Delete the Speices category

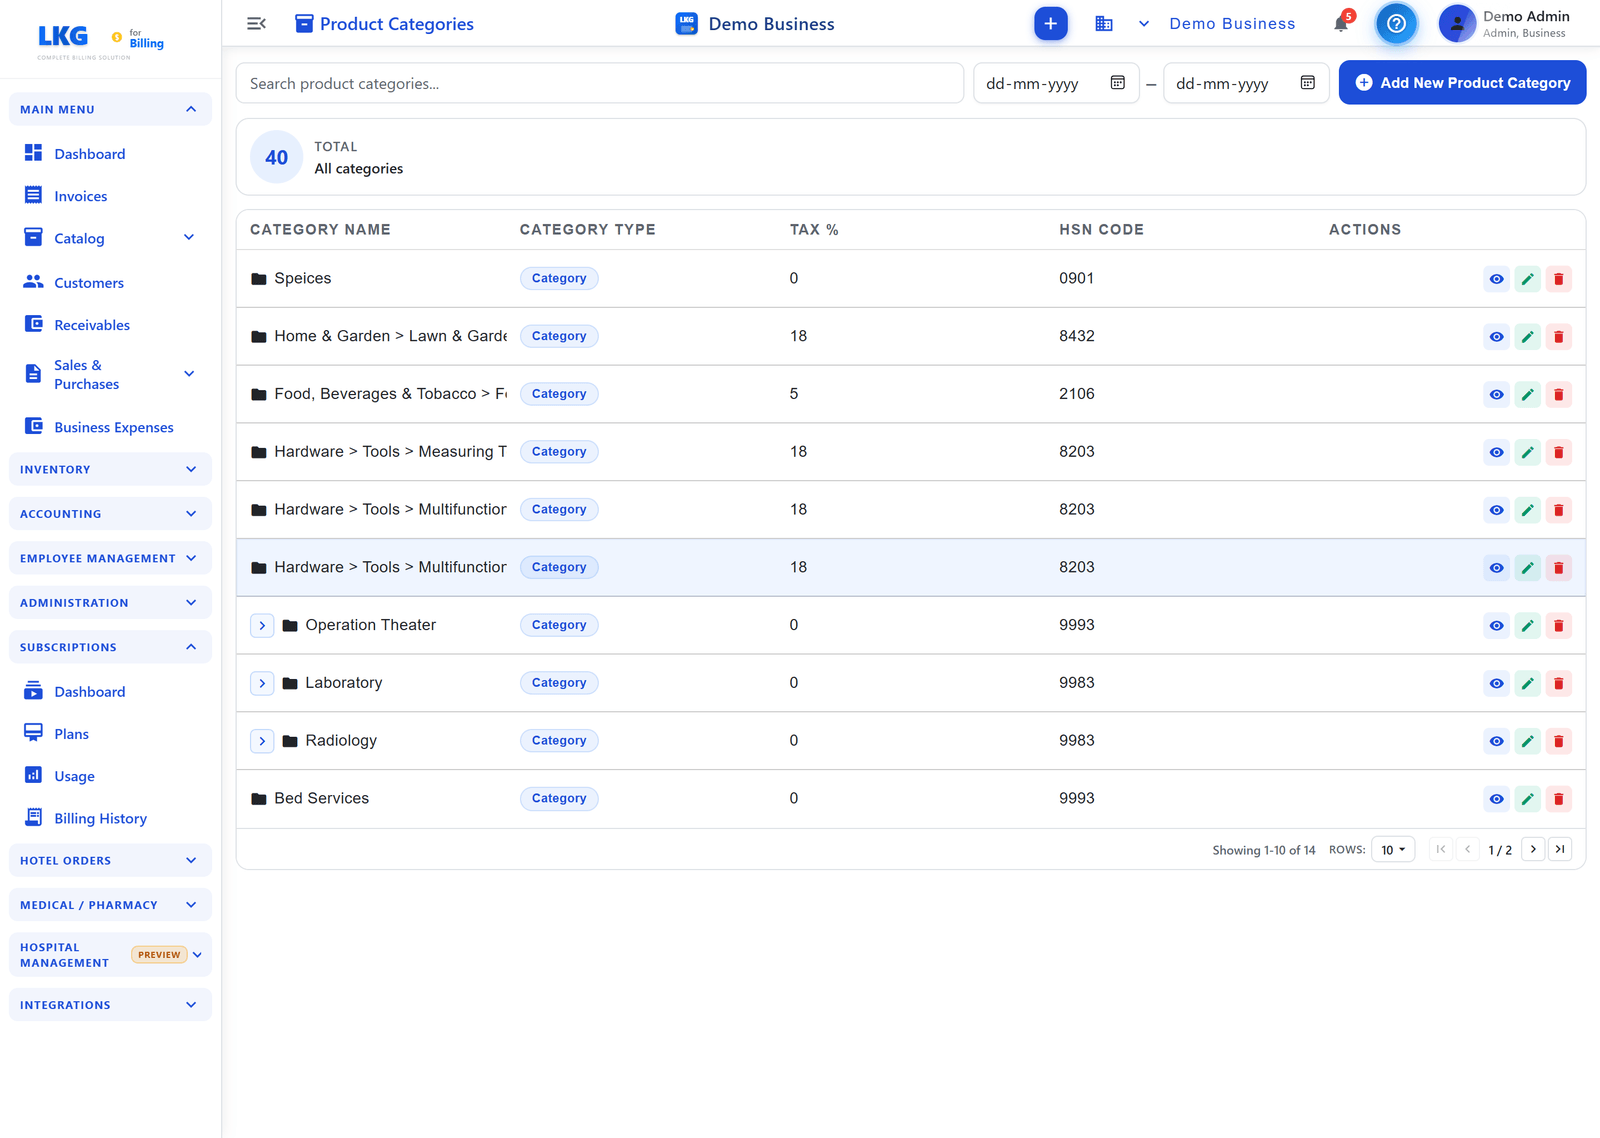(x=1558, y=279)
